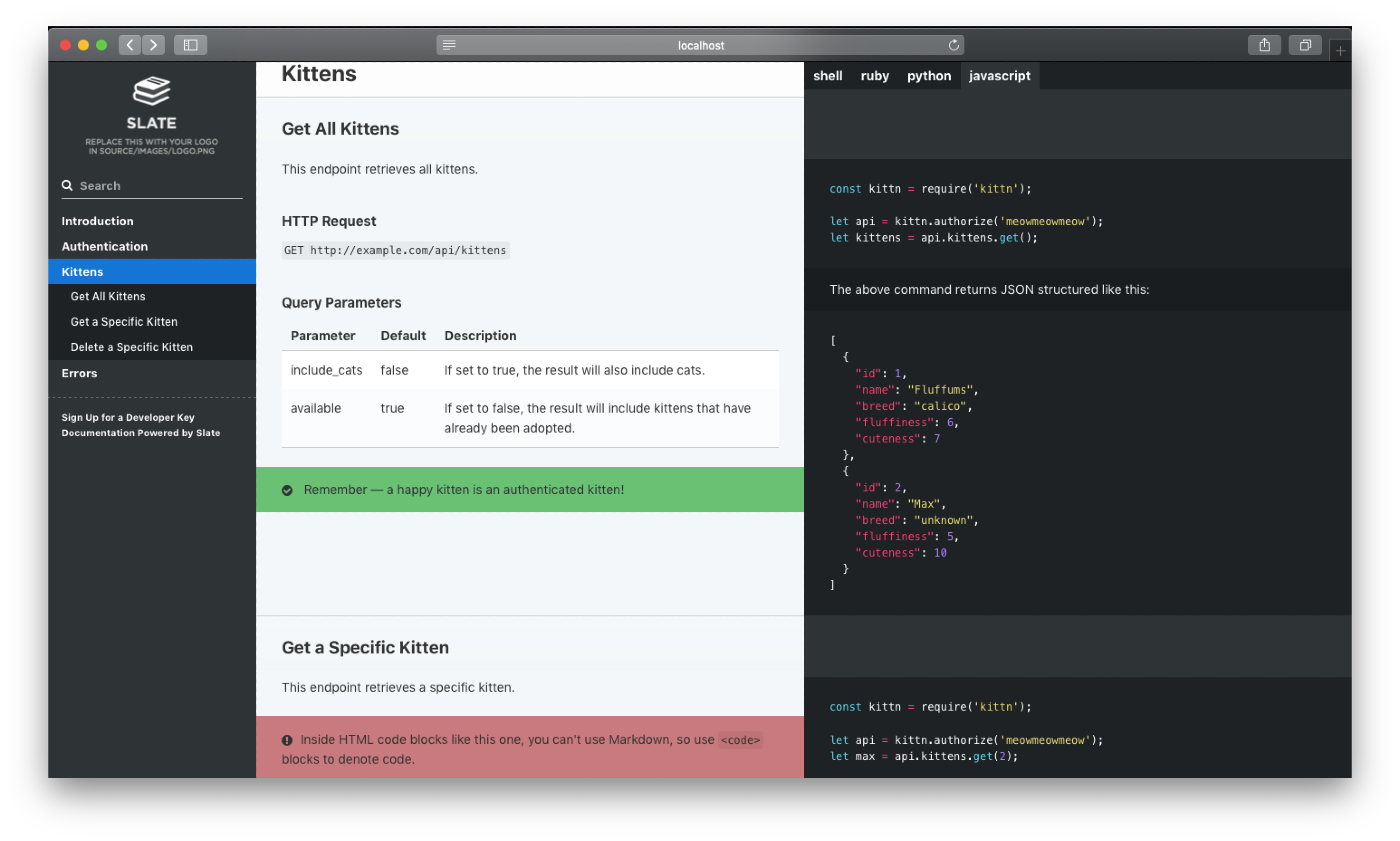Click the reload icon in the address bar

point(953,44)
